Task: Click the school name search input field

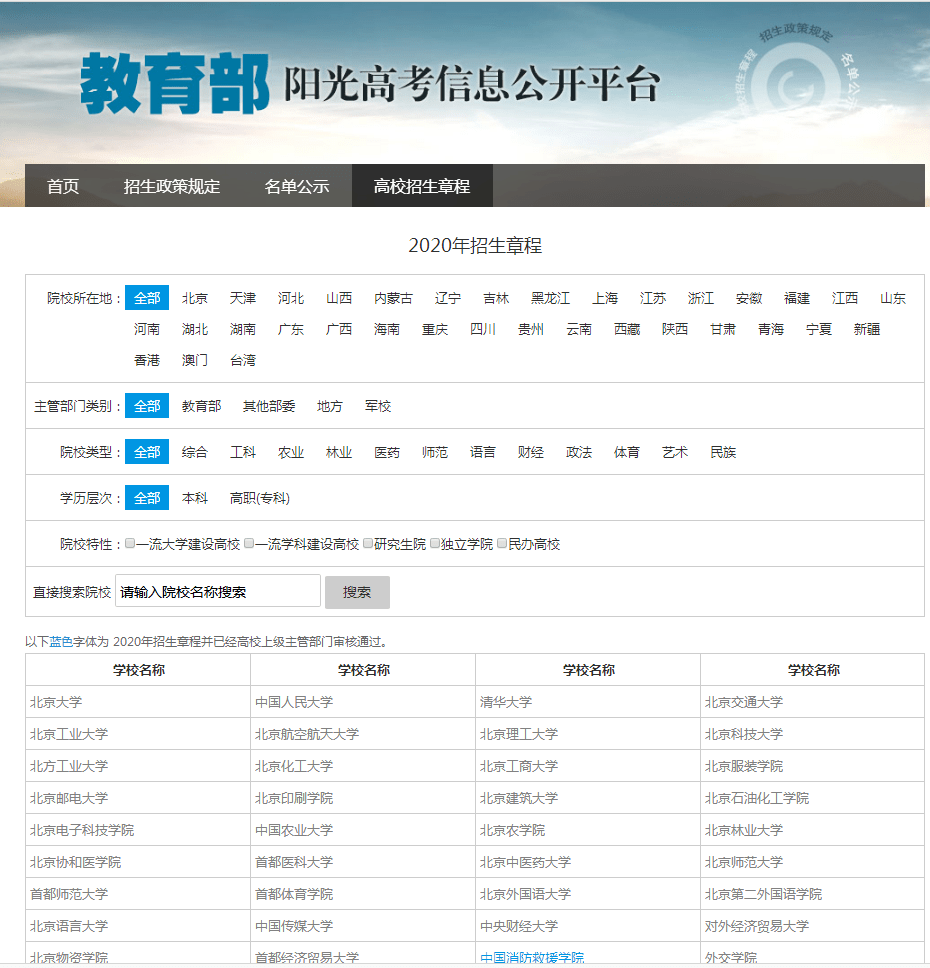Action: [218, 592]
